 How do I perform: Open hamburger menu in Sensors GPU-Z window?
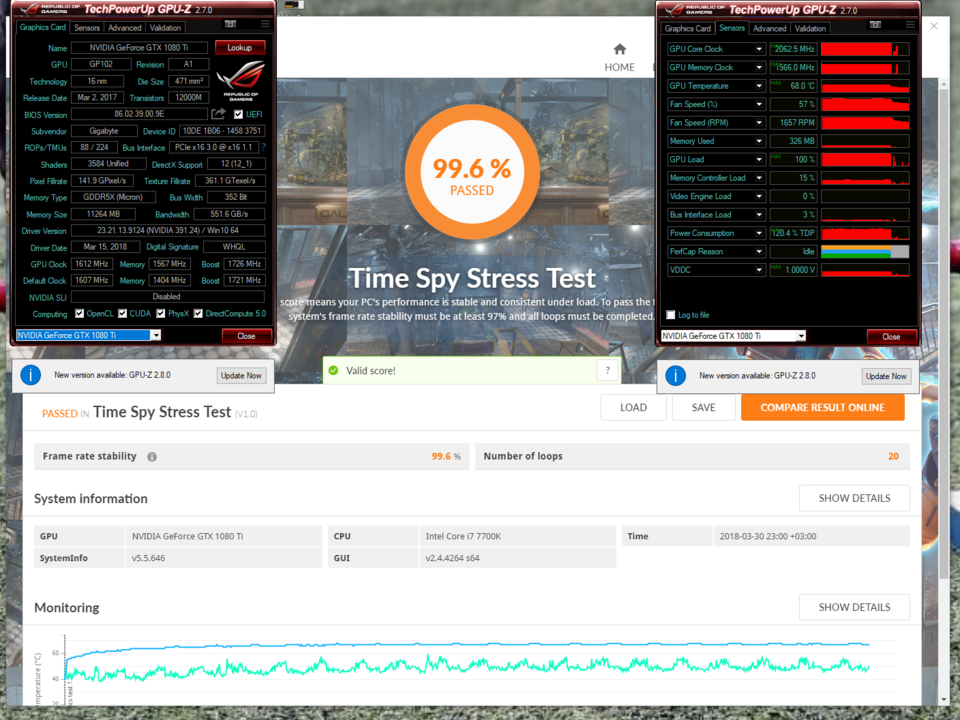point(910,24)
